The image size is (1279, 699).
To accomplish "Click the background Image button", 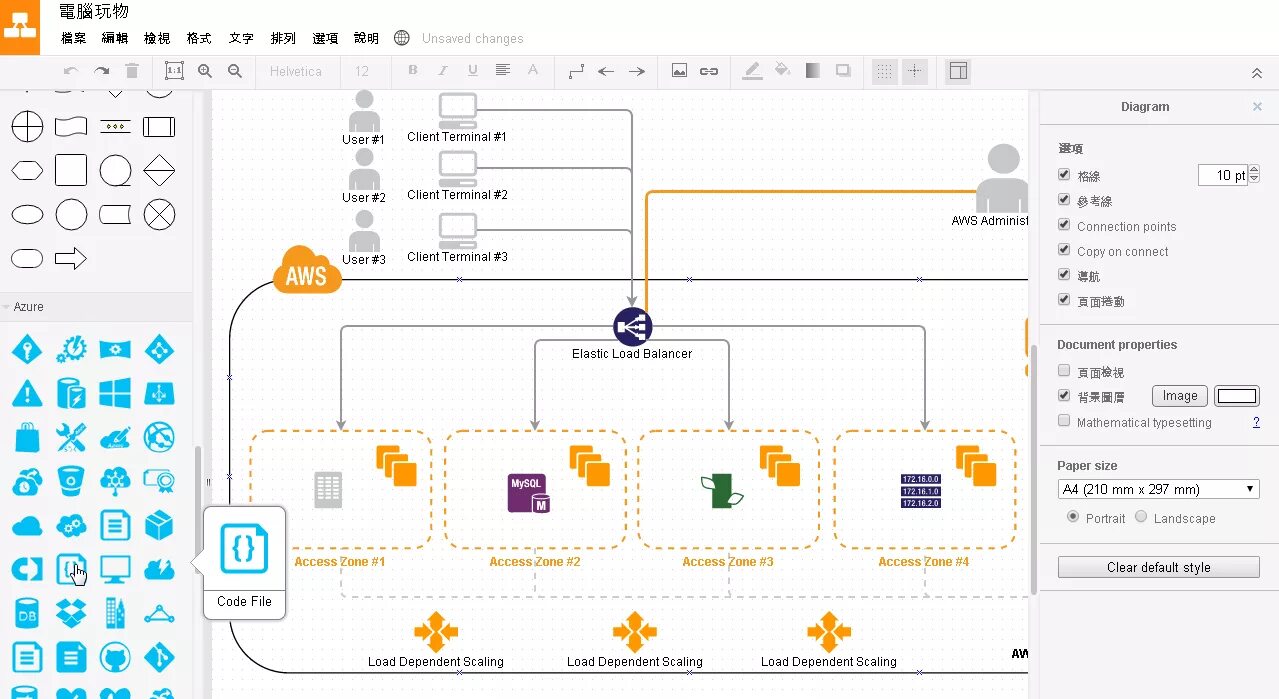I will pos(1180,396).
